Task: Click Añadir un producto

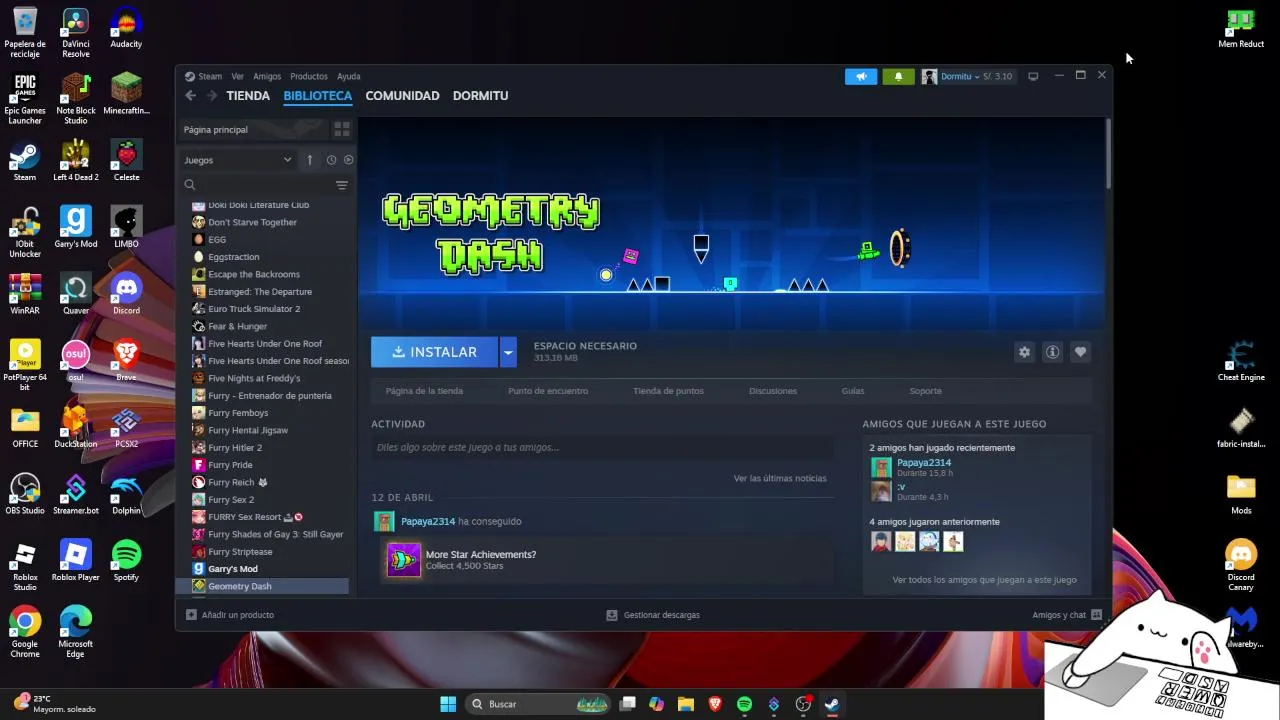Action: [230, 615]
